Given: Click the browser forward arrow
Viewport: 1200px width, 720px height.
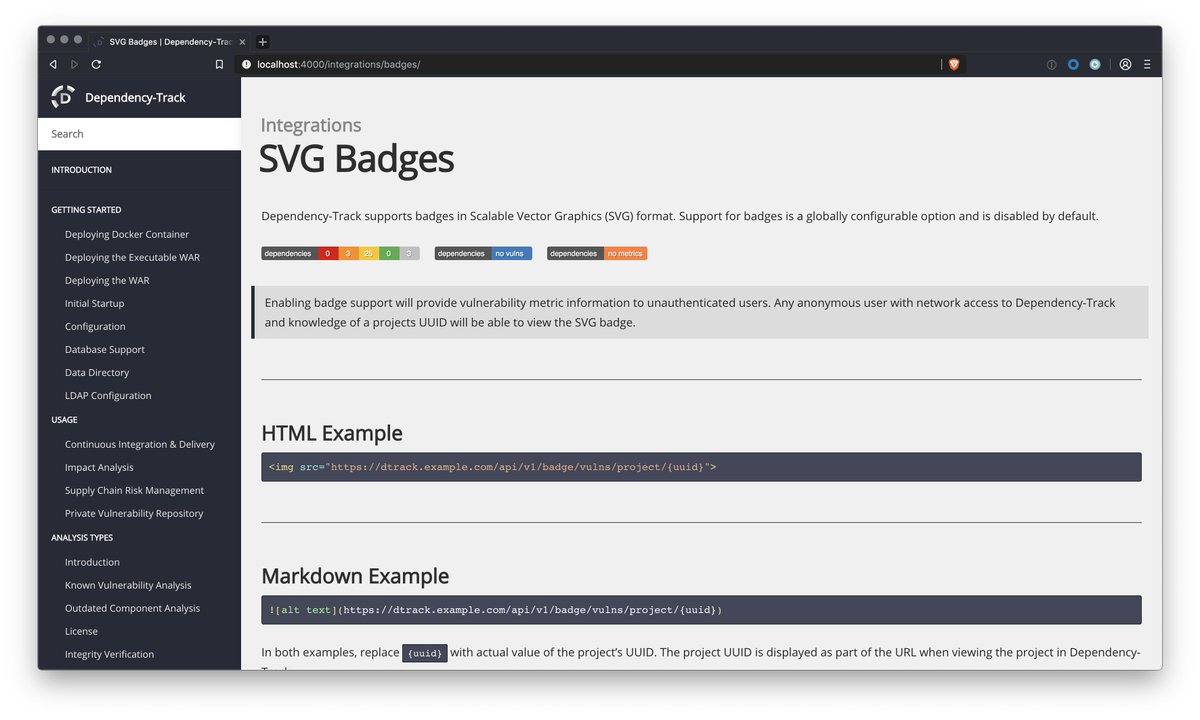Looking at the screenshot, I should tap(74, 64).
